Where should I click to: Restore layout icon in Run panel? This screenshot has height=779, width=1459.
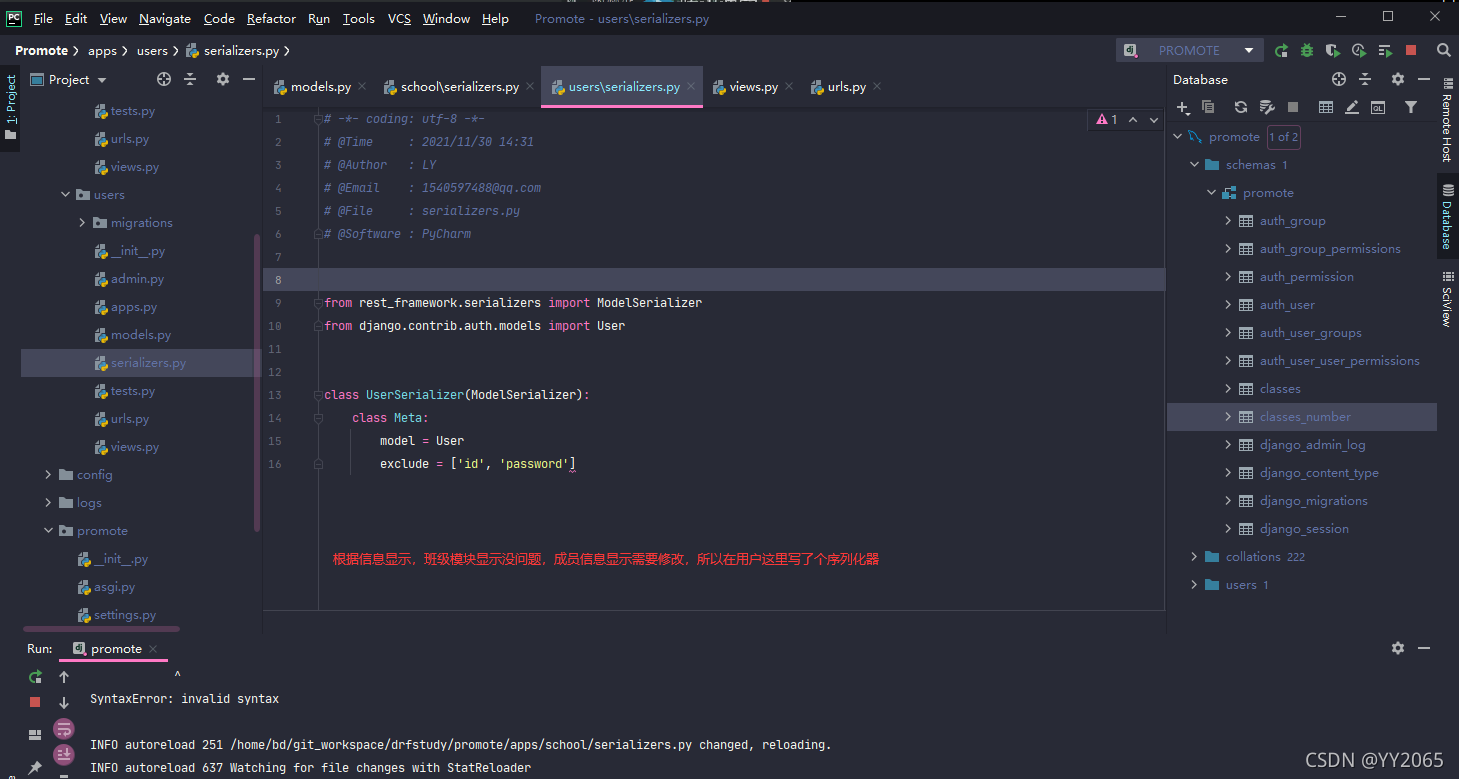pos(35,735)
